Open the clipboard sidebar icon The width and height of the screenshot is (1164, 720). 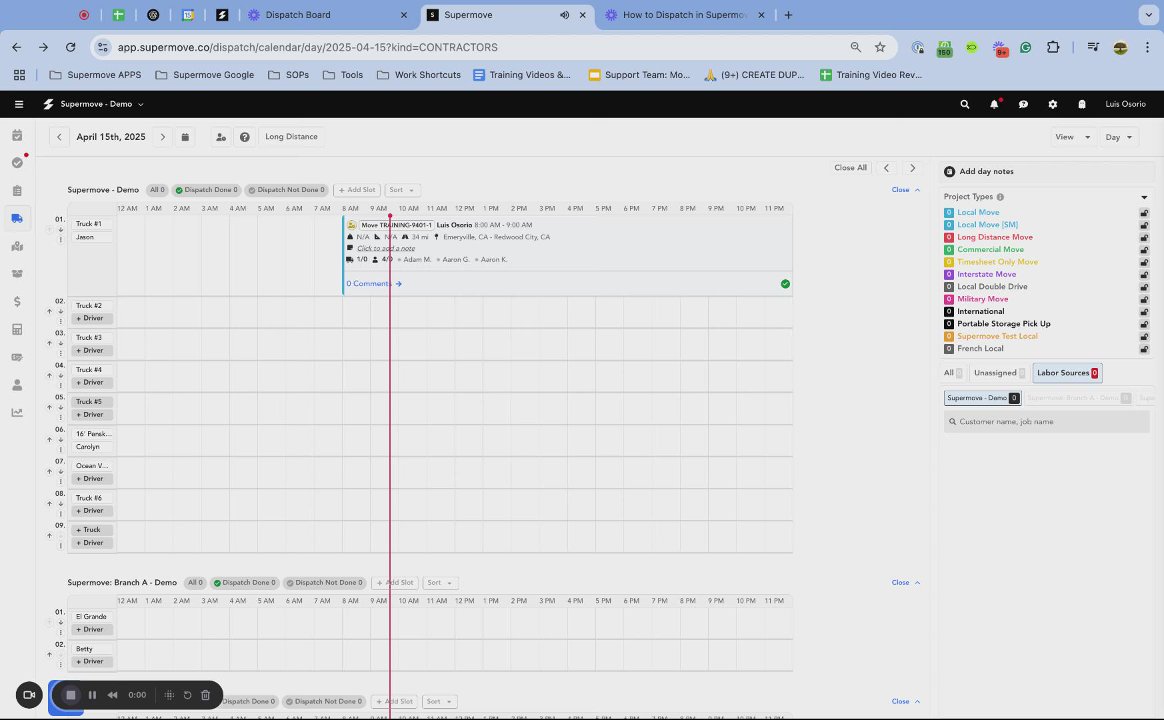(17, 191)
